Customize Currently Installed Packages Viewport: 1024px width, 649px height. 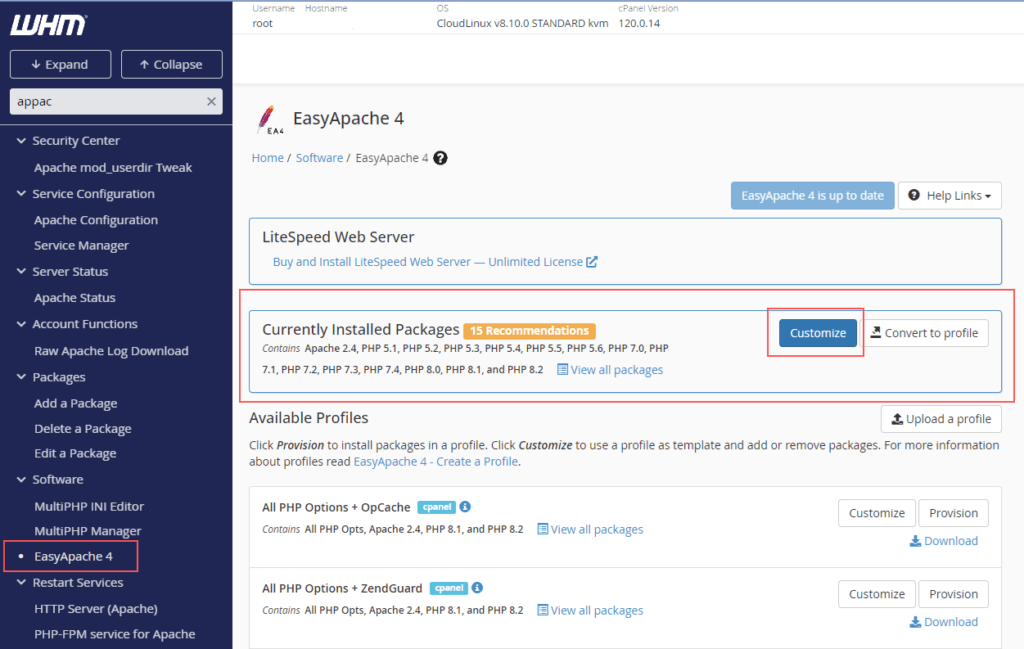(x=818, y=333)
